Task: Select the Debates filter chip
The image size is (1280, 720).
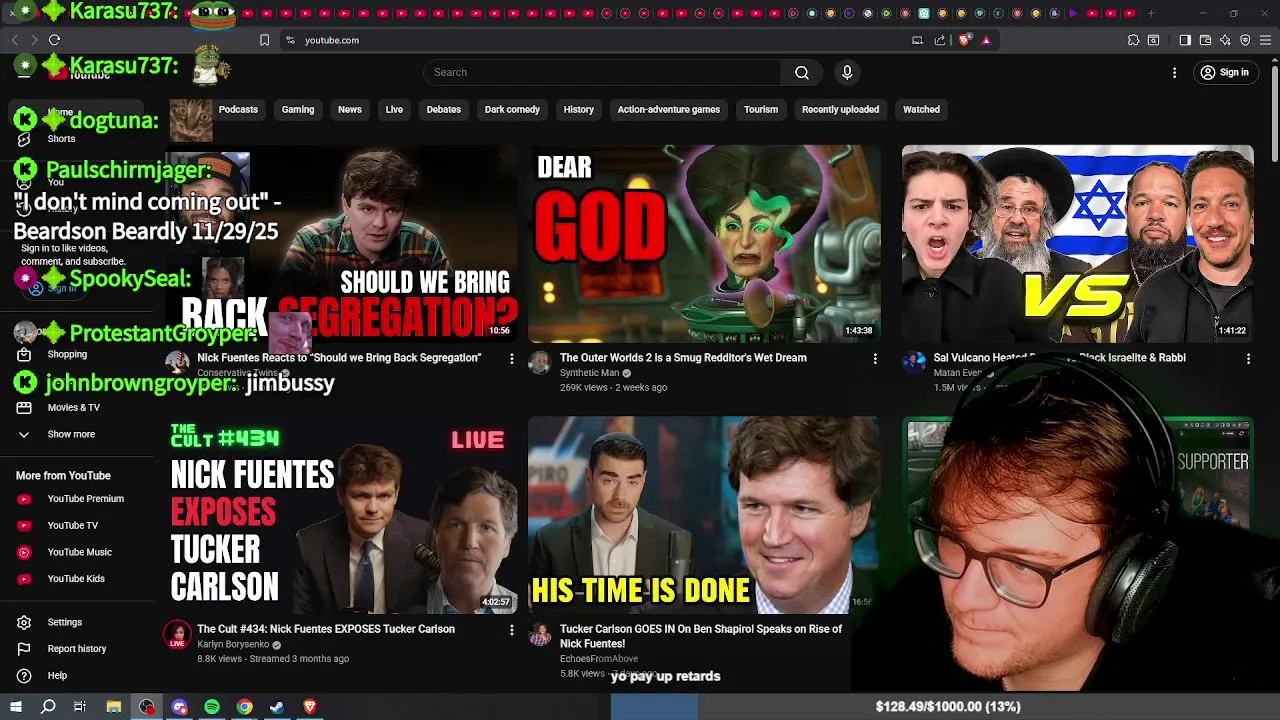Action: (444, 109)
